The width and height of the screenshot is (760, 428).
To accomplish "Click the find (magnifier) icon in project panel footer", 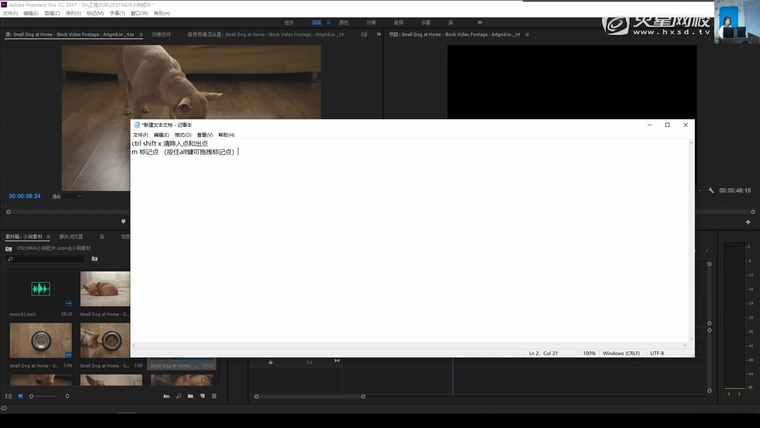I will tap(178, 396).
